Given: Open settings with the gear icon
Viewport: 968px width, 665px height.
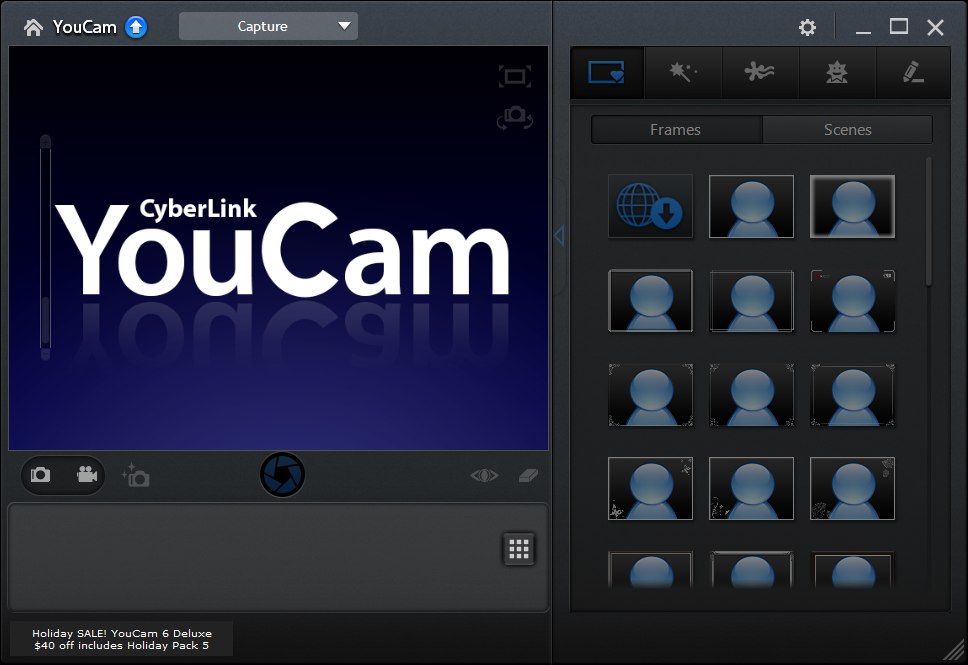Looking at the screenshot, I should click(x=807, y=28).
